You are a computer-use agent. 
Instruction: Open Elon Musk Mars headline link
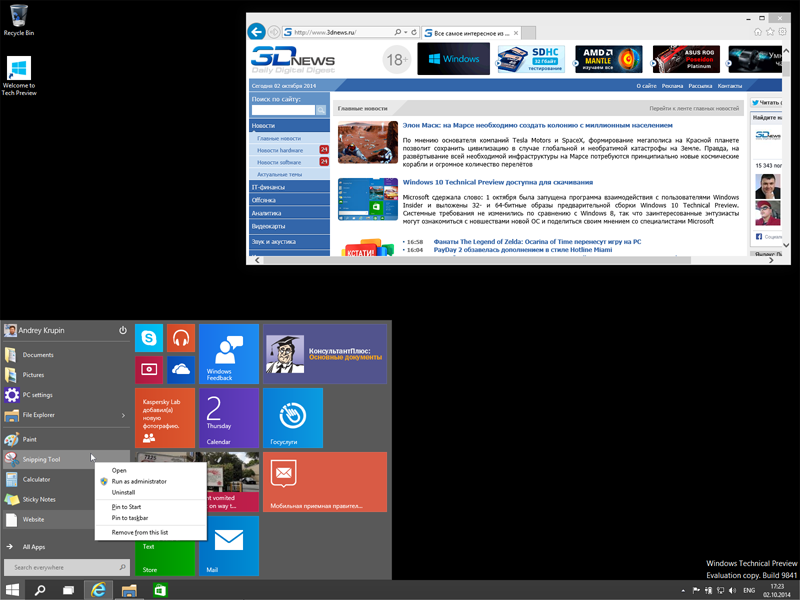(537, 125)
